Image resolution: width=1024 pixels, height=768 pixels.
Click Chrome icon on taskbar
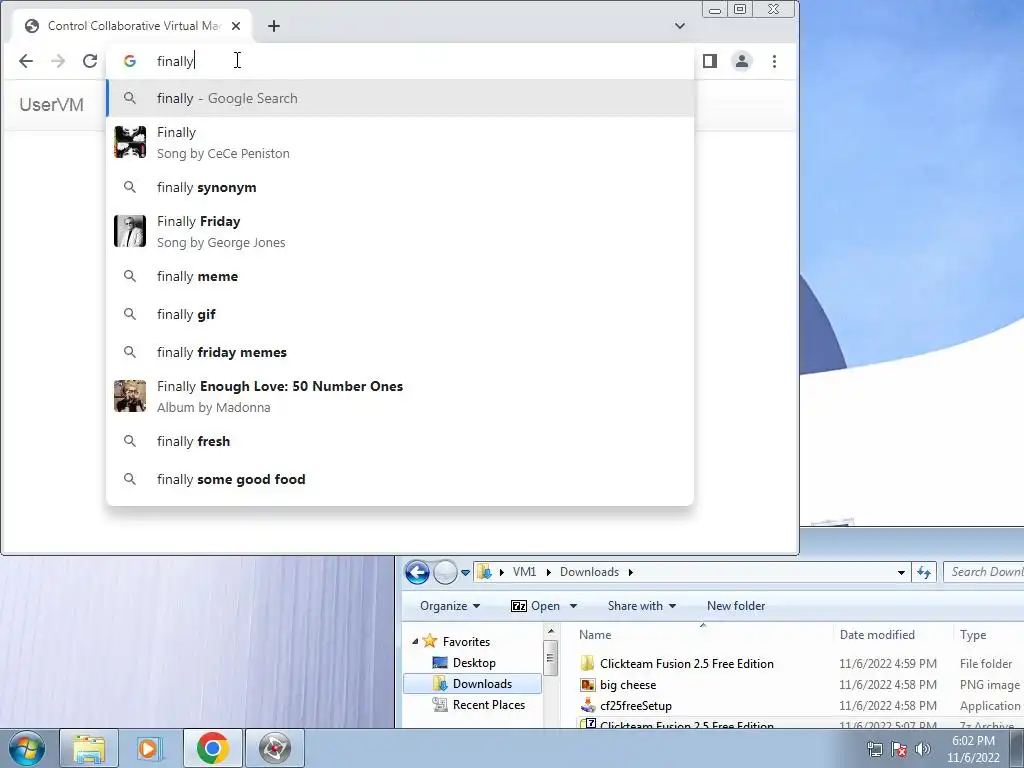212,748
